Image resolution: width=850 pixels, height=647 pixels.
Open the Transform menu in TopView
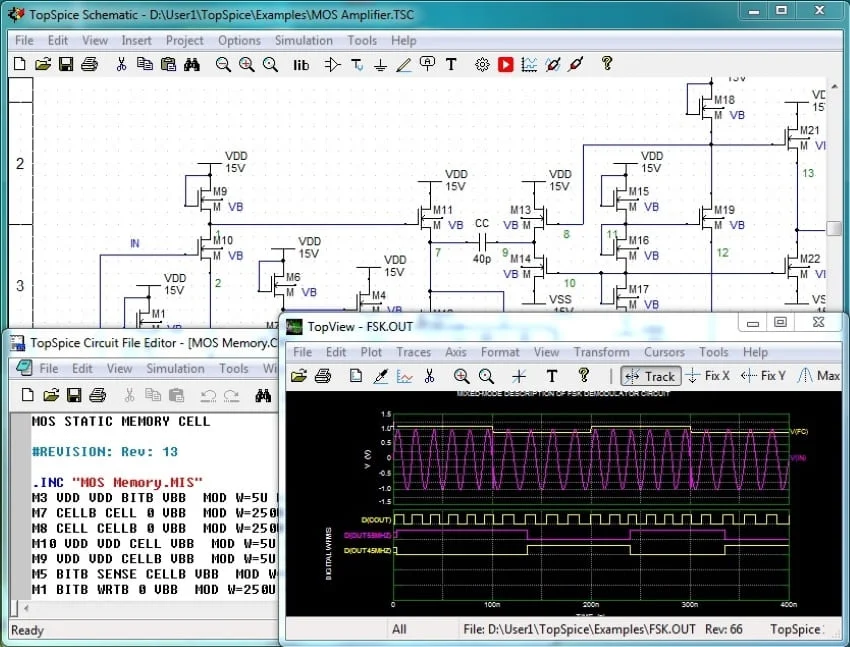(601, 352)
